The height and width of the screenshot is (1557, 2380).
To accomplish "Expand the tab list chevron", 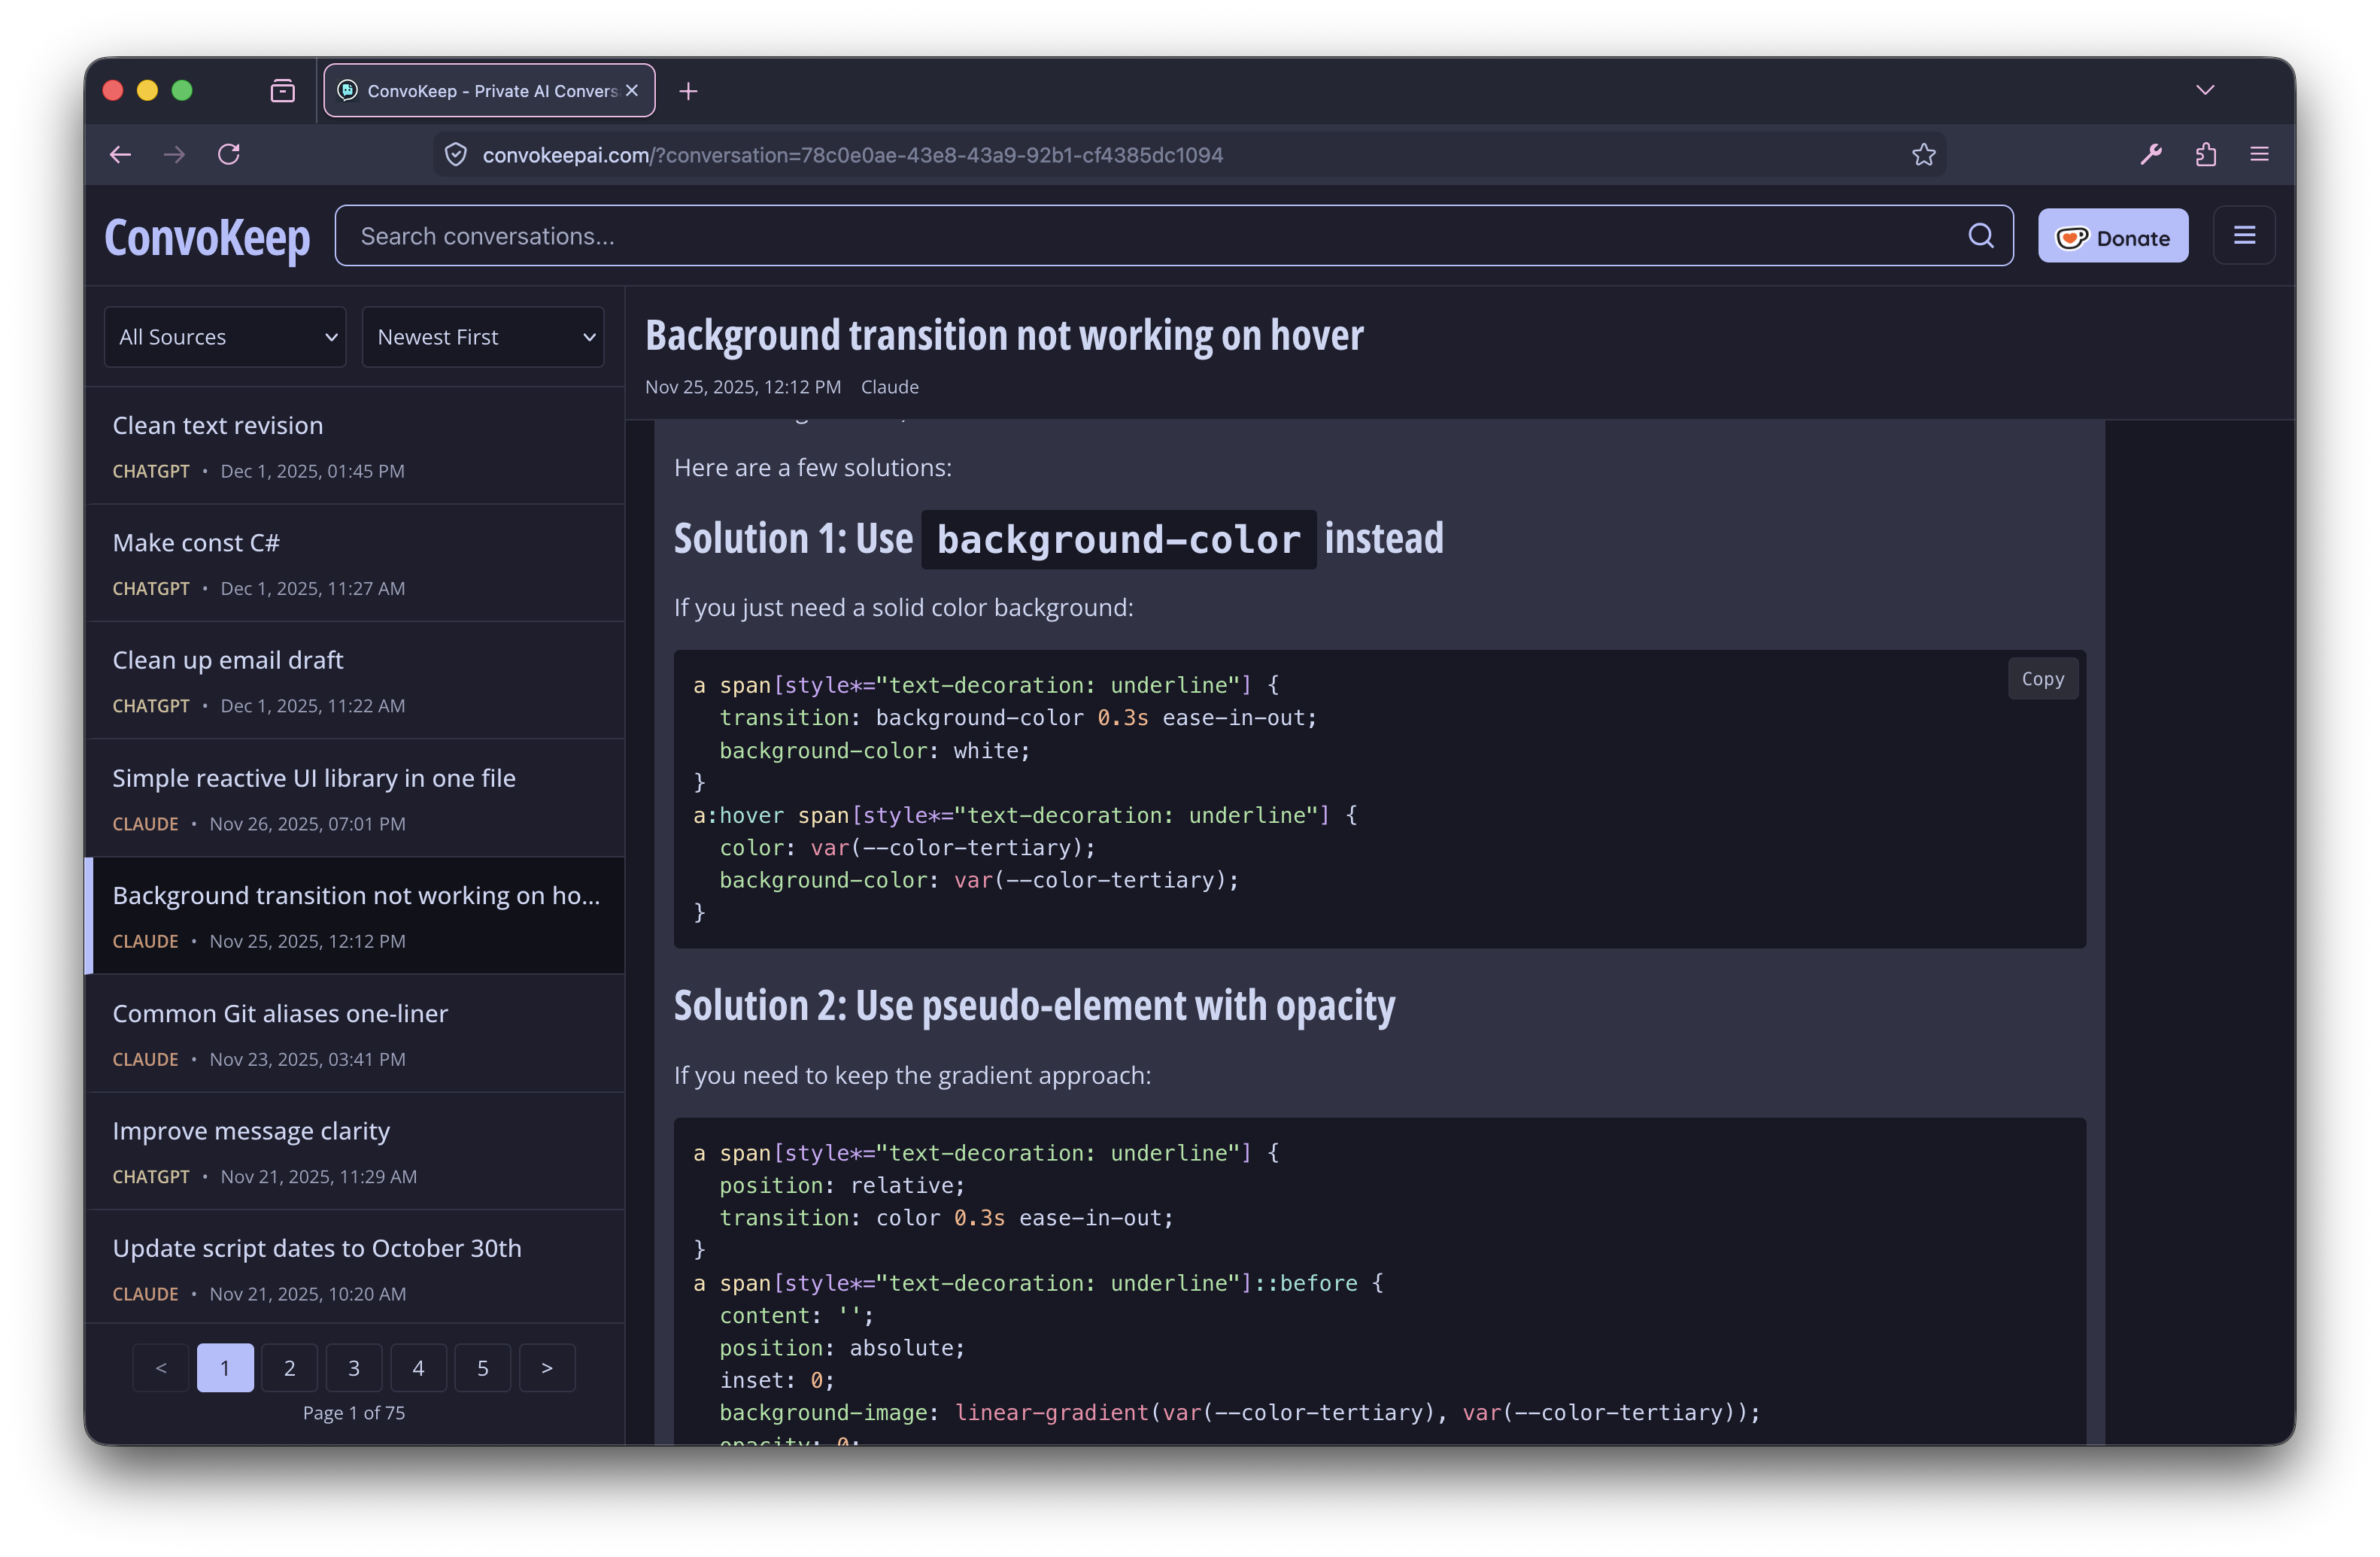I will pyautogui.click(x=2205, y=90).
